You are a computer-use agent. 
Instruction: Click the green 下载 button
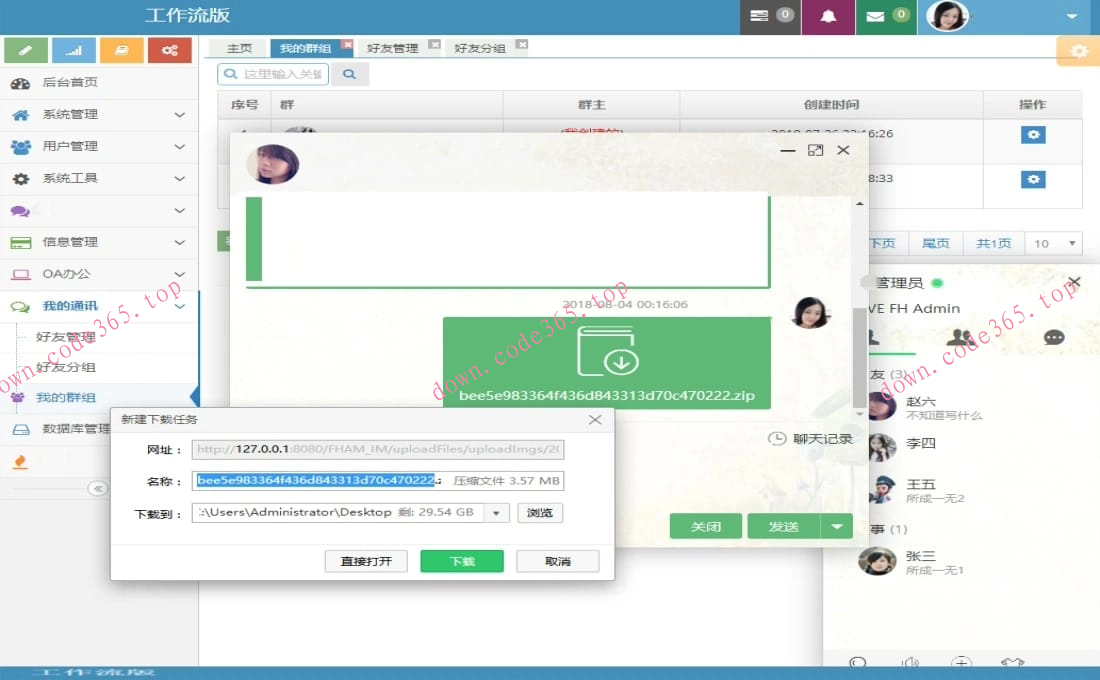click(462, 561)
